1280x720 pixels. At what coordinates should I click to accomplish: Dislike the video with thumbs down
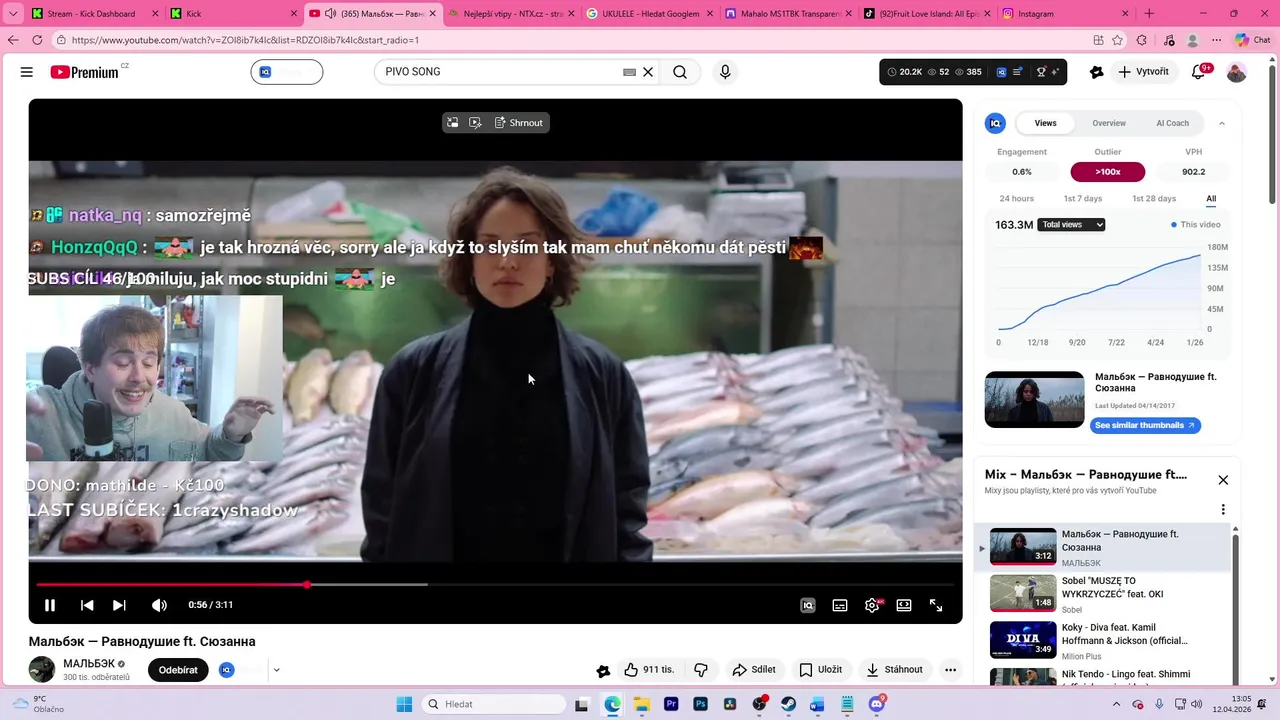tap(701, 670)
